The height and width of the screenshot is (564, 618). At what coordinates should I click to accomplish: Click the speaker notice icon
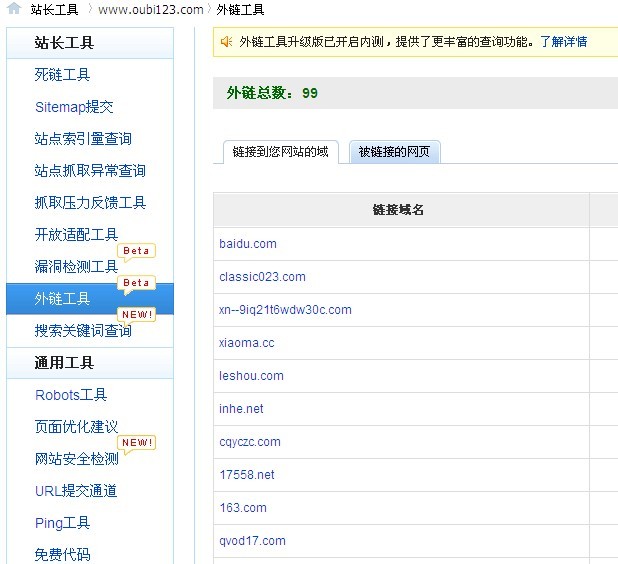(227, 42)
